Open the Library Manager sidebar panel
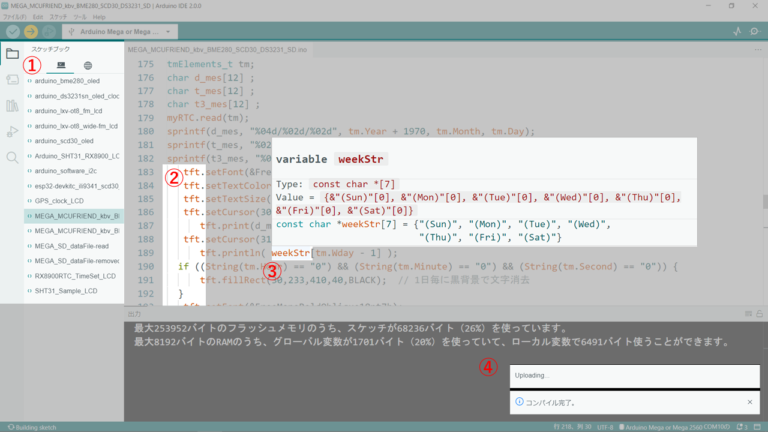The height and width of the screenshot is (432, 768). [x=12, y=105]
